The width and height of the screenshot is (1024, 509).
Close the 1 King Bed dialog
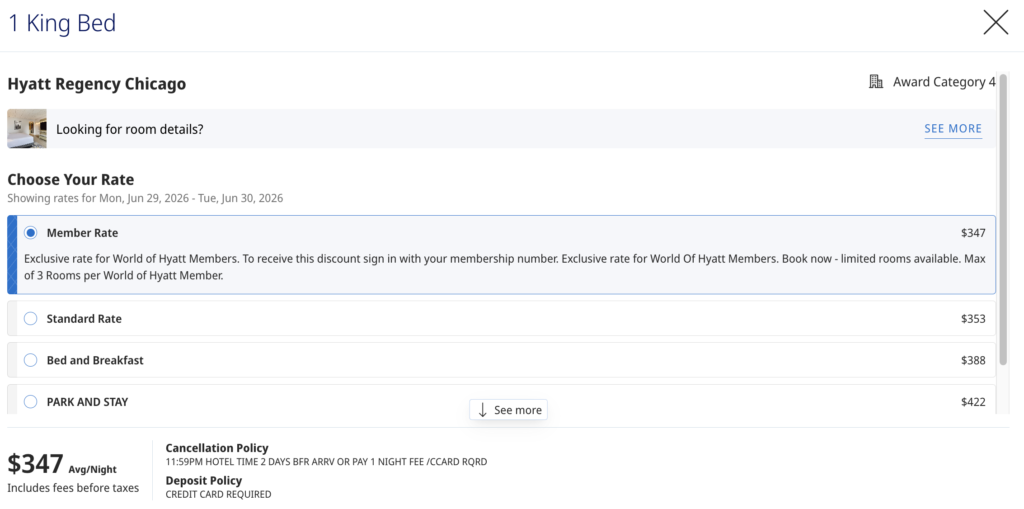[996, 23]
